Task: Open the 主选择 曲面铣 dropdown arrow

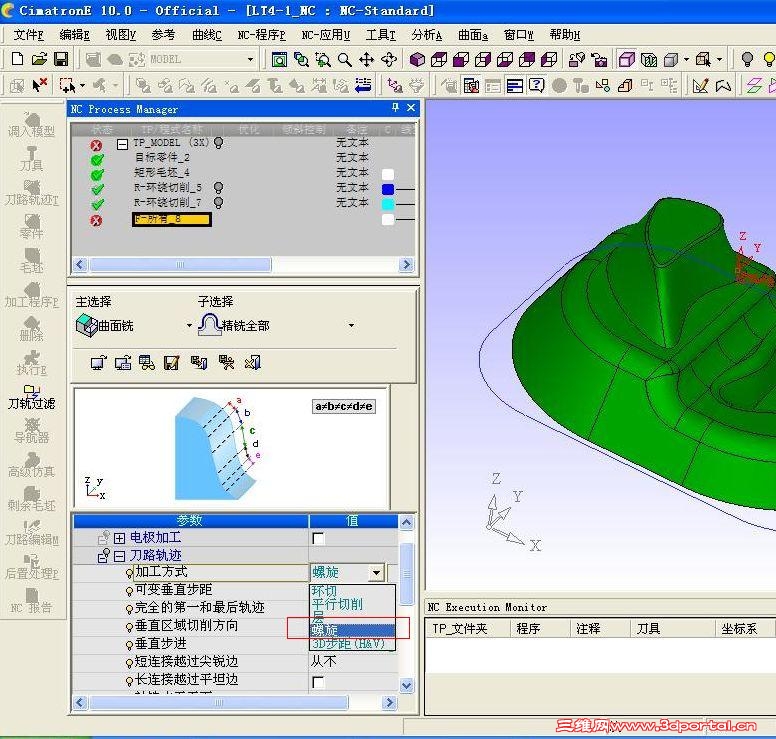Action: click(x=189, y=326)
